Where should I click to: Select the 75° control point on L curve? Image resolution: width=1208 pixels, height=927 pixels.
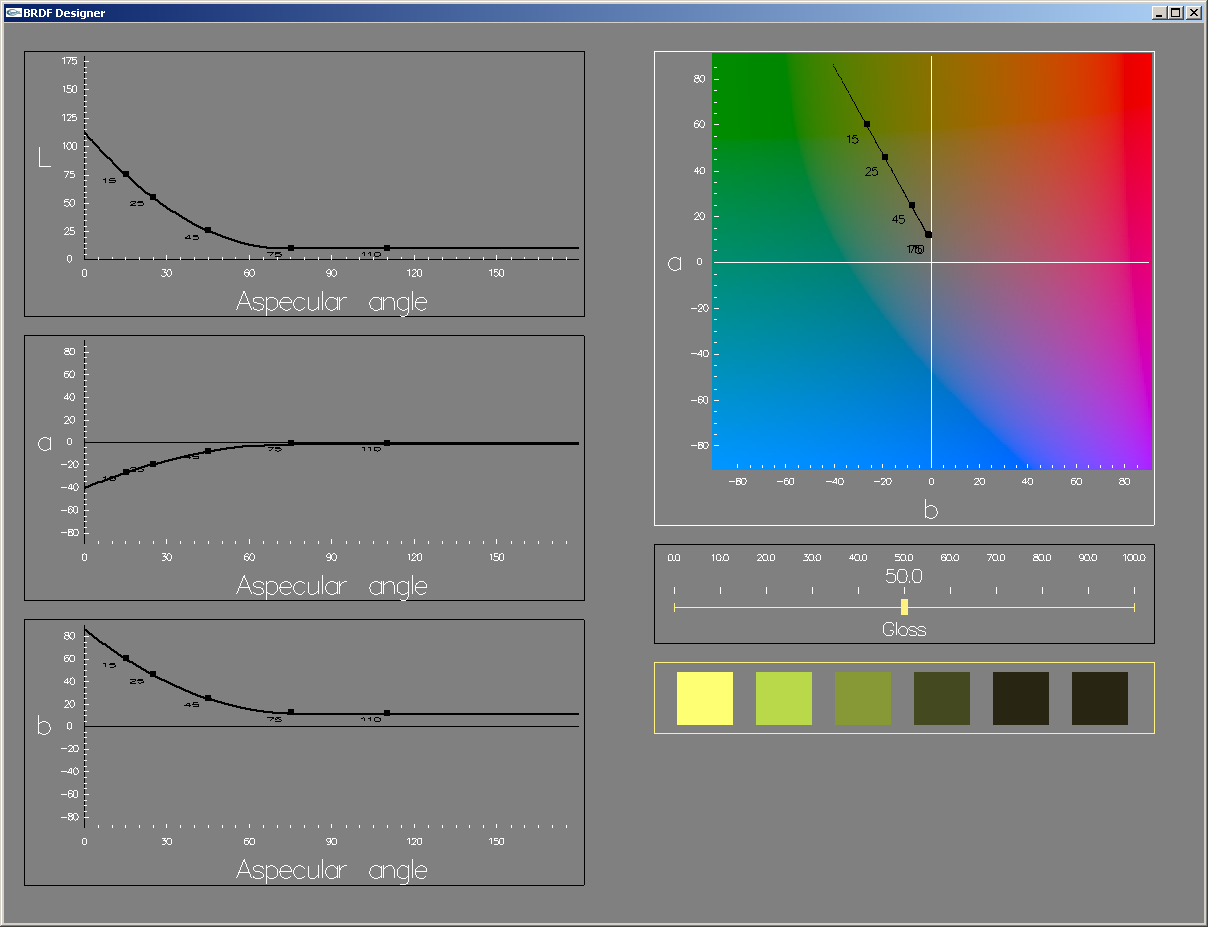[x=291, y=247]
